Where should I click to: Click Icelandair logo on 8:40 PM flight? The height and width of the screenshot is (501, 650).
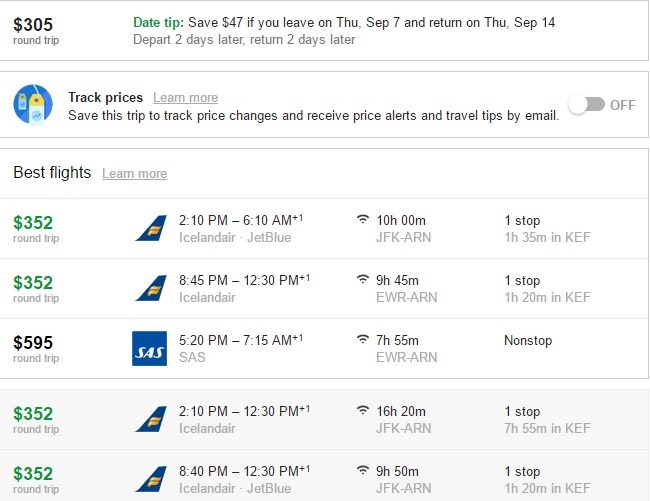(151, 479)
